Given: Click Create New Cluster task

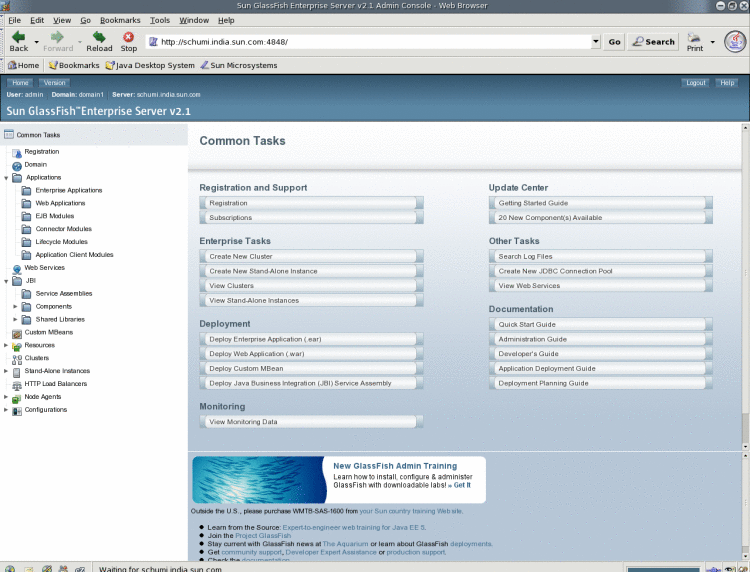Looking at the screenshot, I should [x=311, y=256].
